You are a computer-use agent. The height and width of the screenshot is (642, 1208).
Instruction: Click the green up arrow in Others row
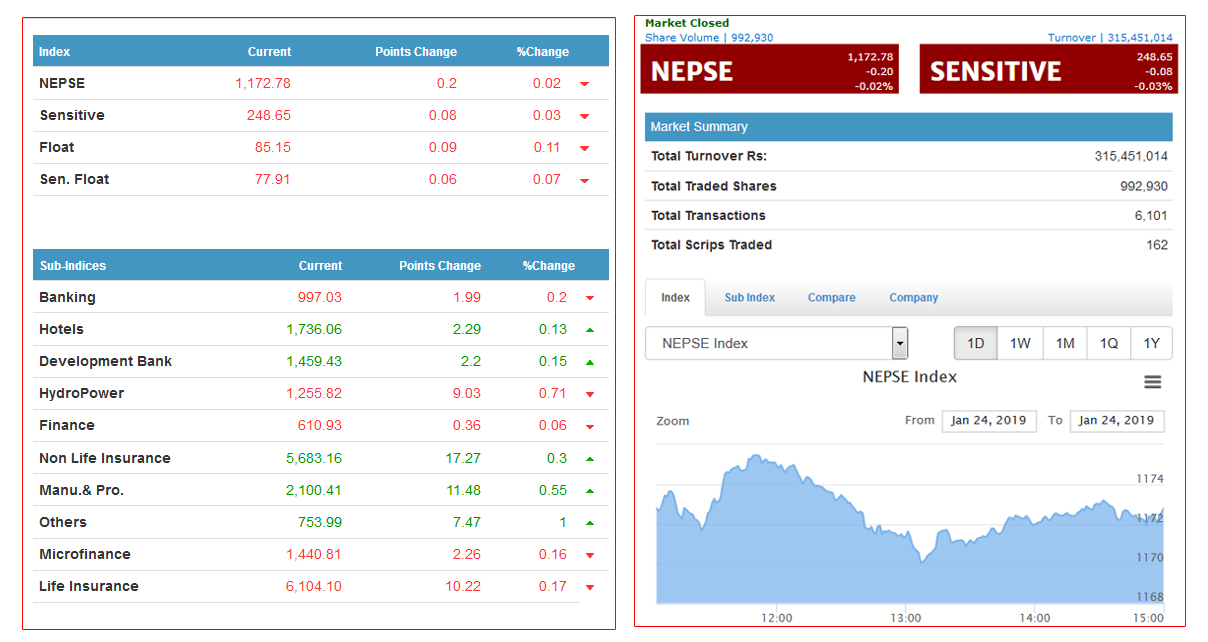pos(590,522)
